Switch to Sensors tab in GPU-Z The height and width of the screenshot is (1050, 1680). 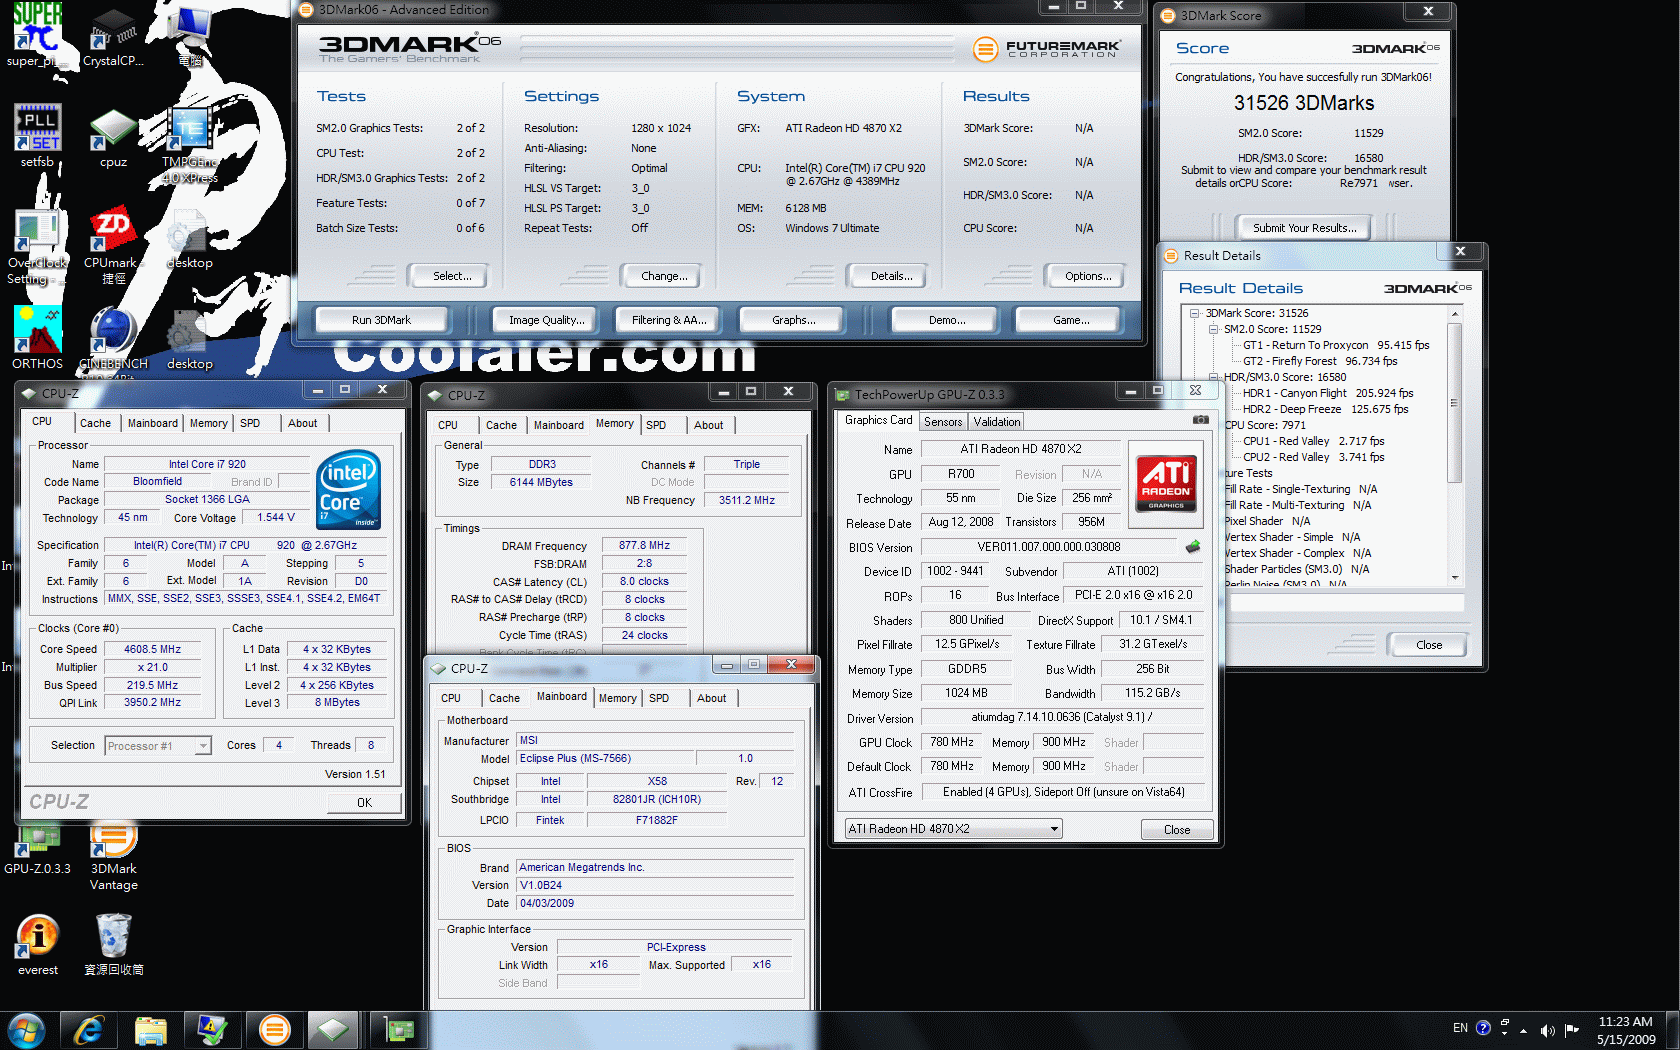(943, 422)
